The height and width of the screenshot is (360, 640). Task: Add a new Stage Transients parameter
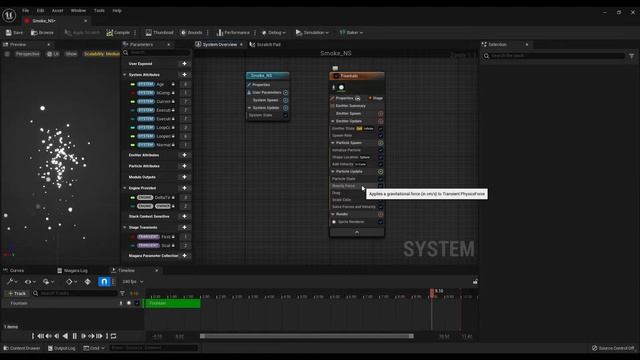[x=184, y=227]
